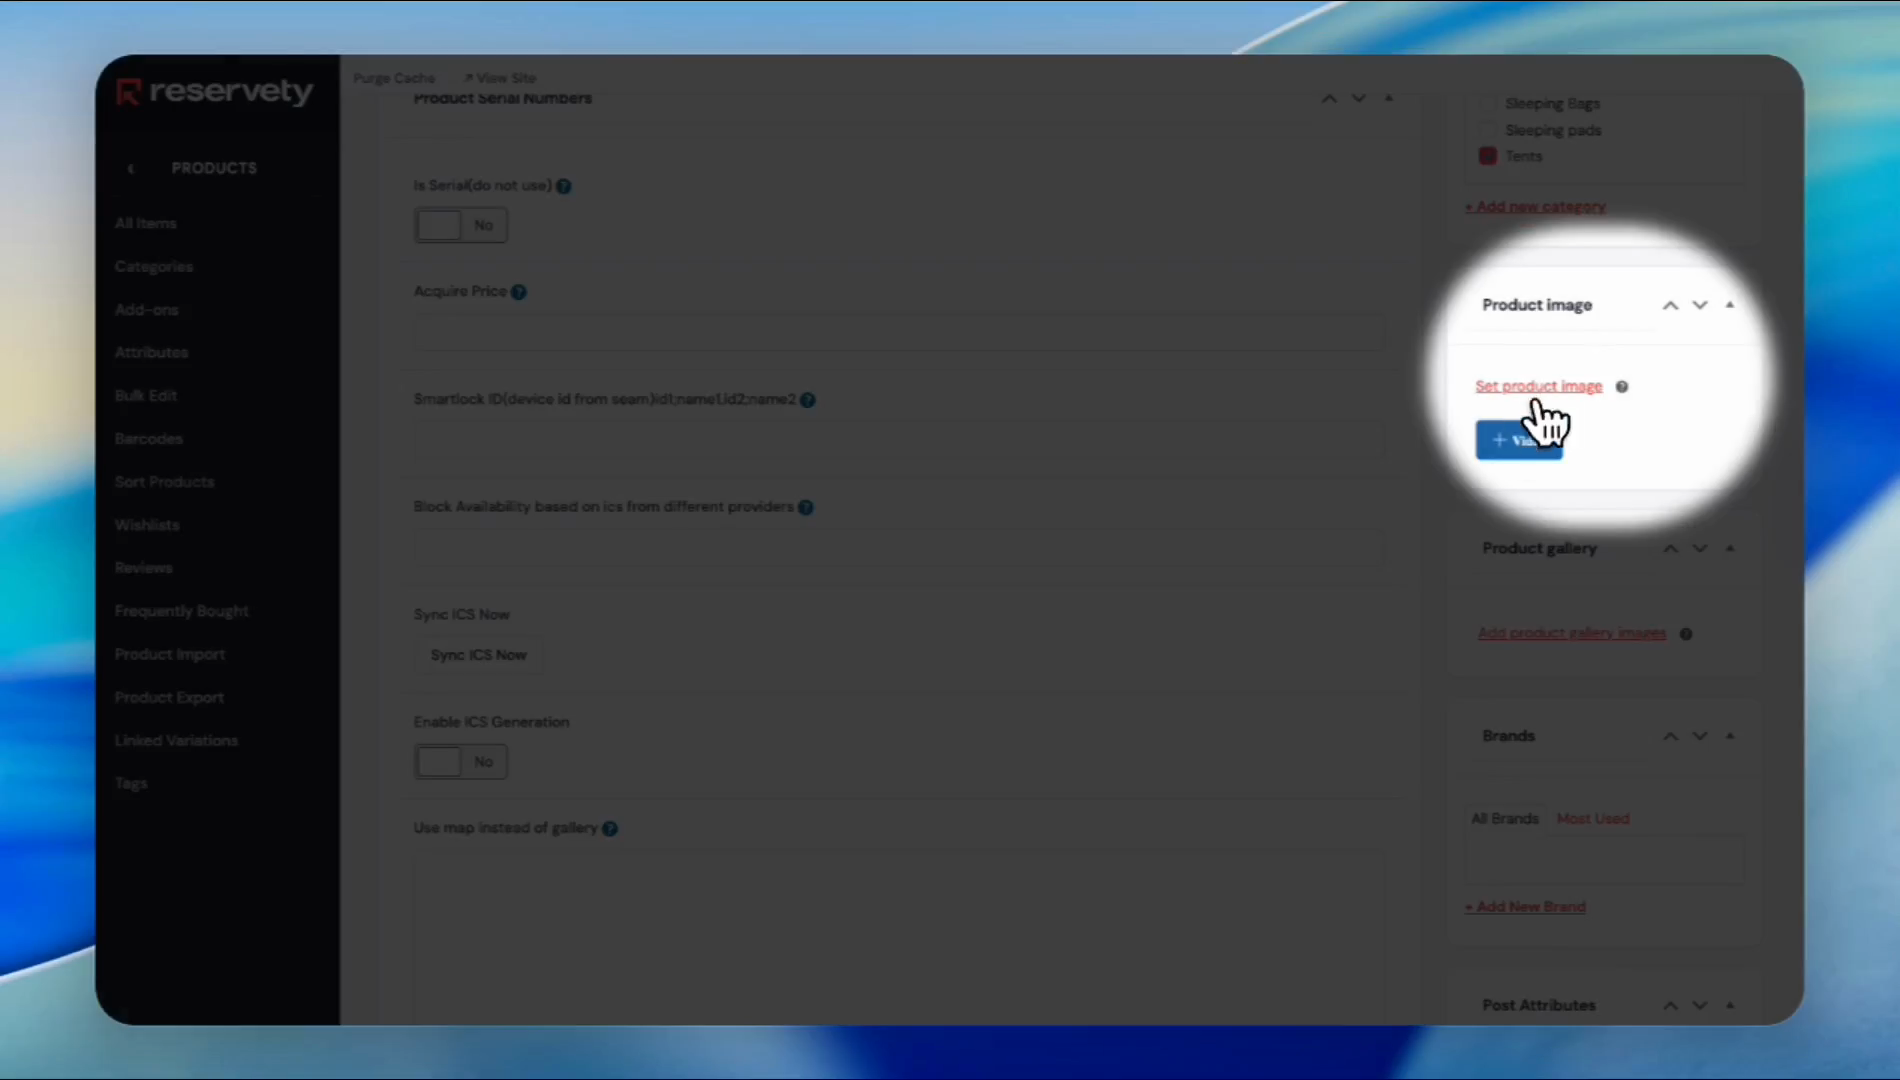Viewport: 1900px width, 1080px height.
Task: Click the Set product image link
Action: (x=1538, y=386)
